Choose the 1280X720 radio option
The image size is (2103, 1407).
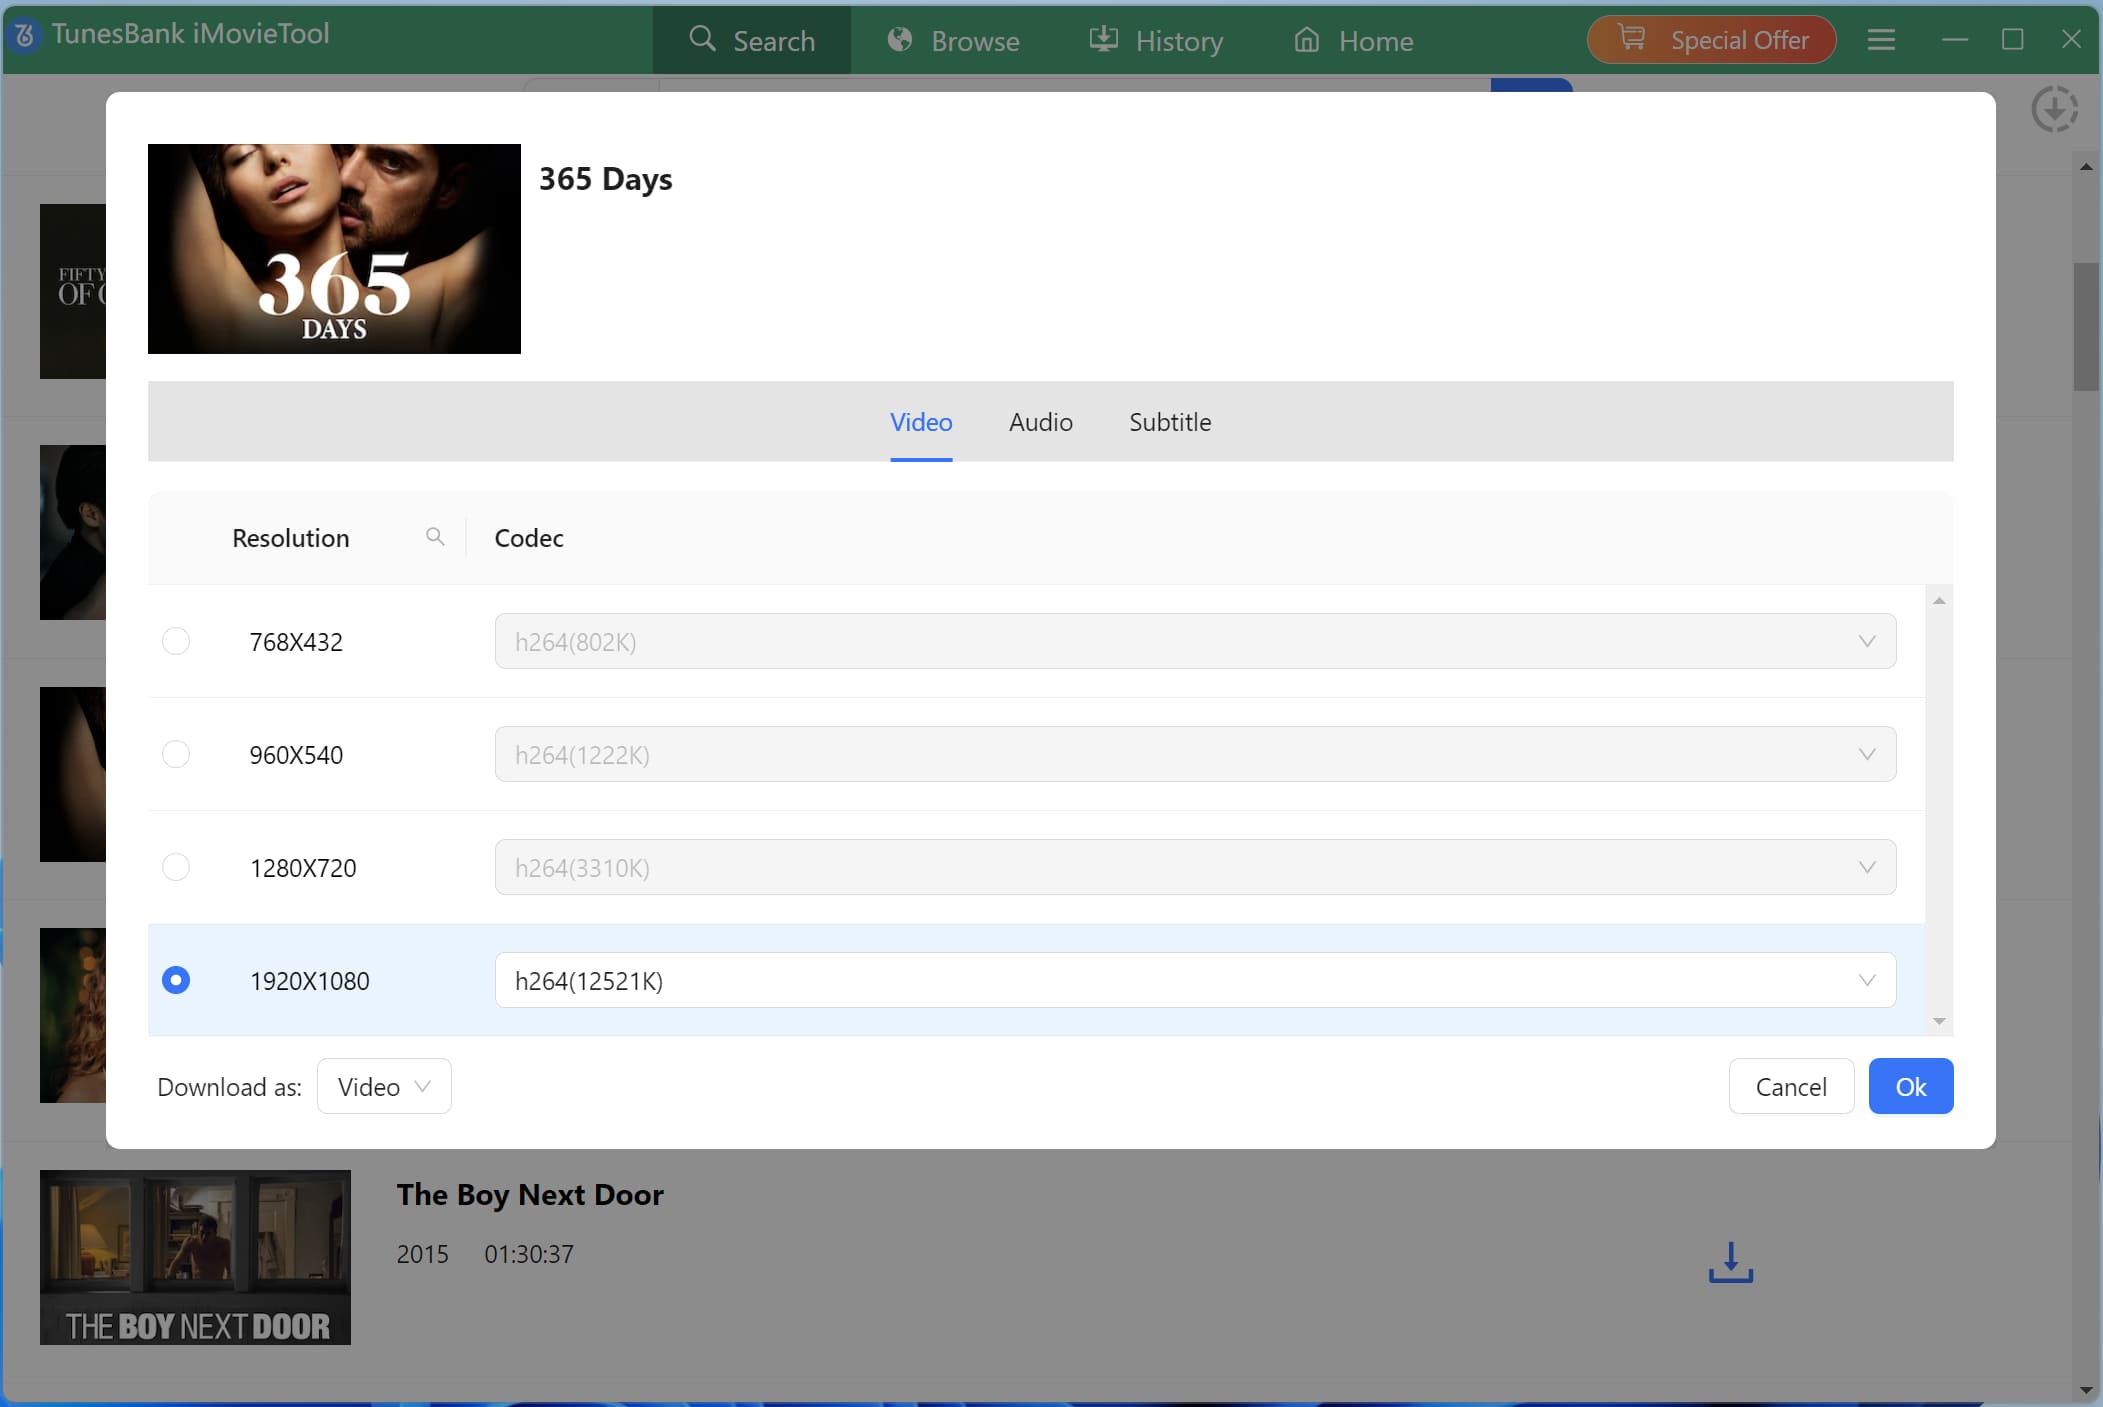coord(176,867)
